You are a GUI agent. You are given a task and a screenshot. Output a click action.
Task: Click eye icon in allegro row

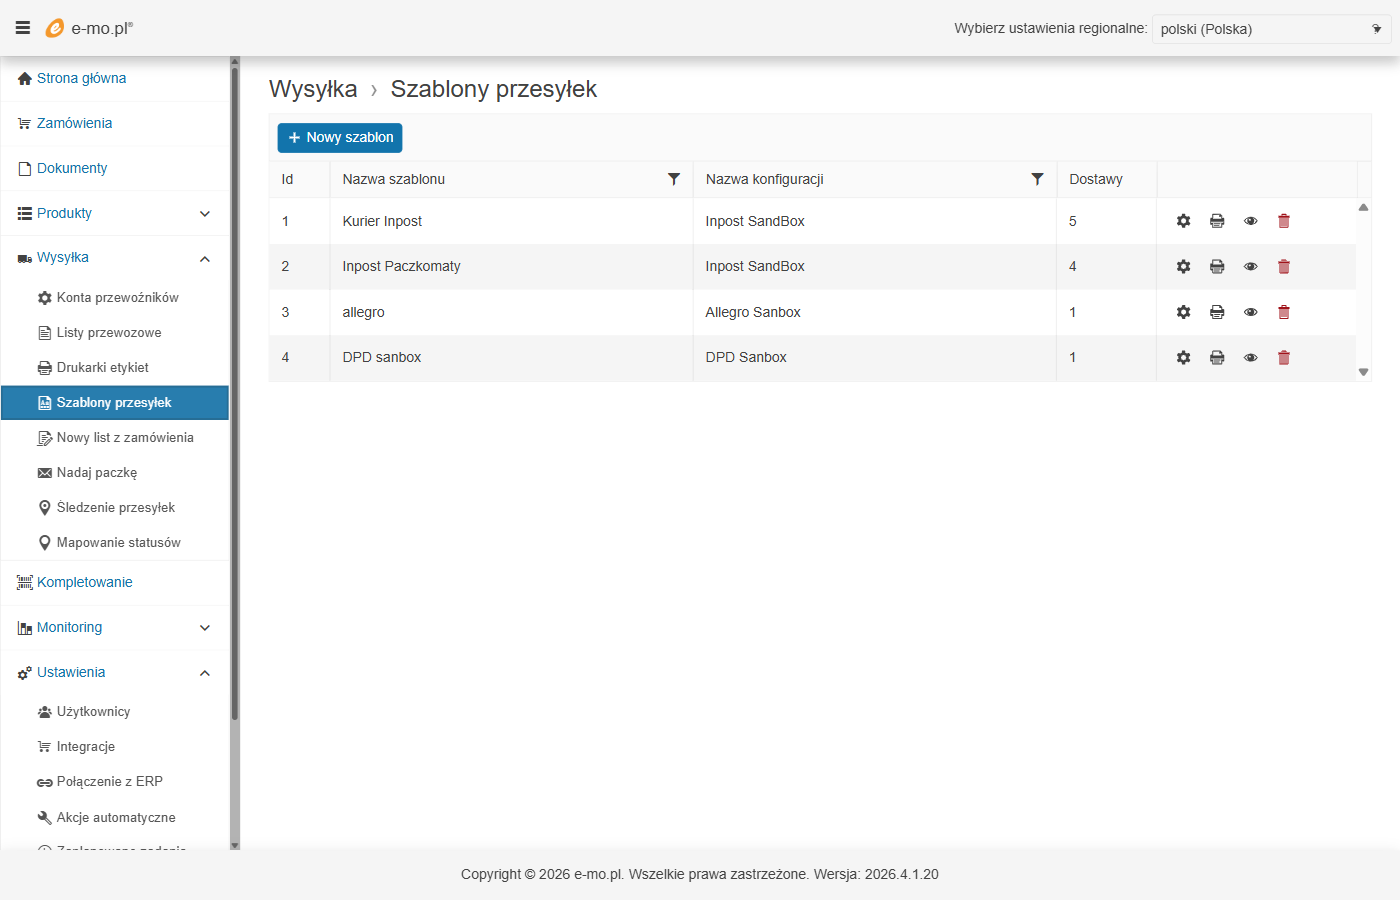point(1250,312)
